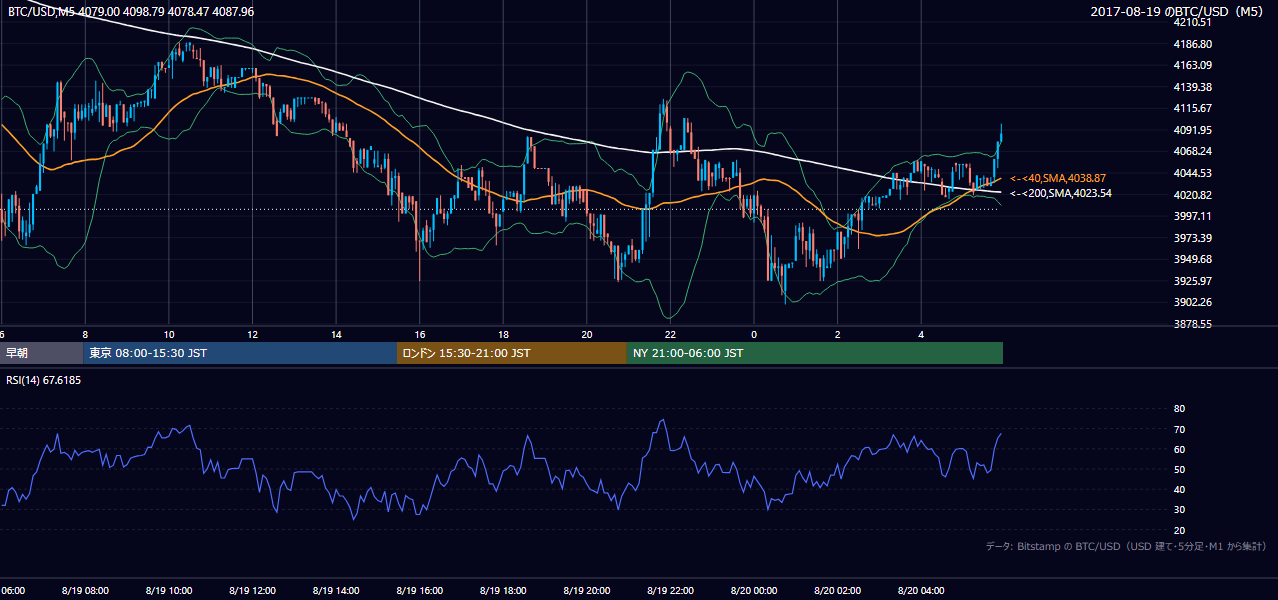The height and width of the screenshot is (600, 1278).
Task: Click the 8/19 22:00 date label
Action: point(670,591)
